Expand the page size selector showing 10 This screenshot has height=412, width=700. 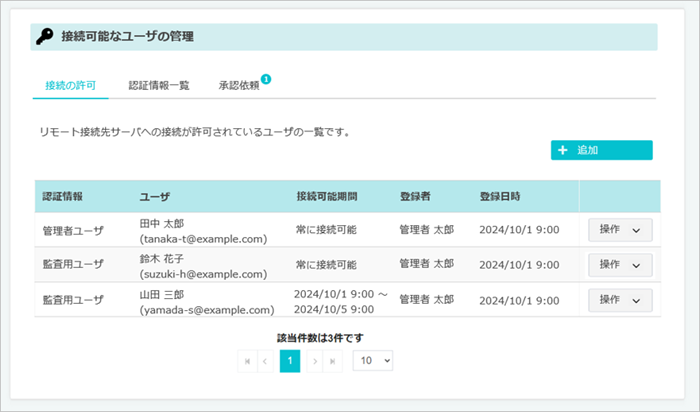[x=373, y=361]
